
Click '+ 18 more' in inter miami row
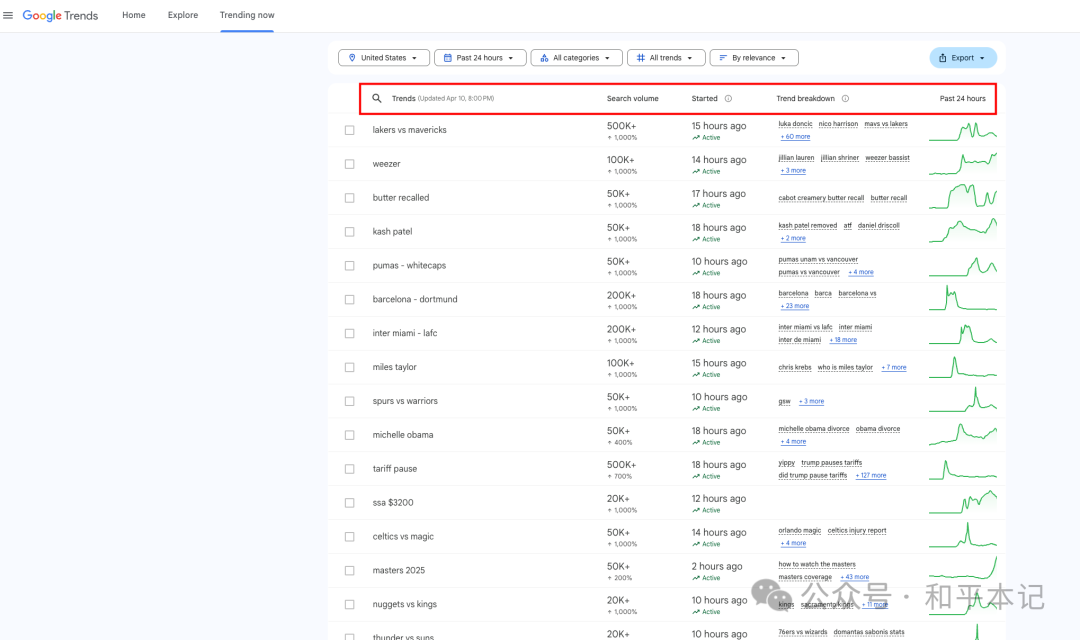click(843, 340)
